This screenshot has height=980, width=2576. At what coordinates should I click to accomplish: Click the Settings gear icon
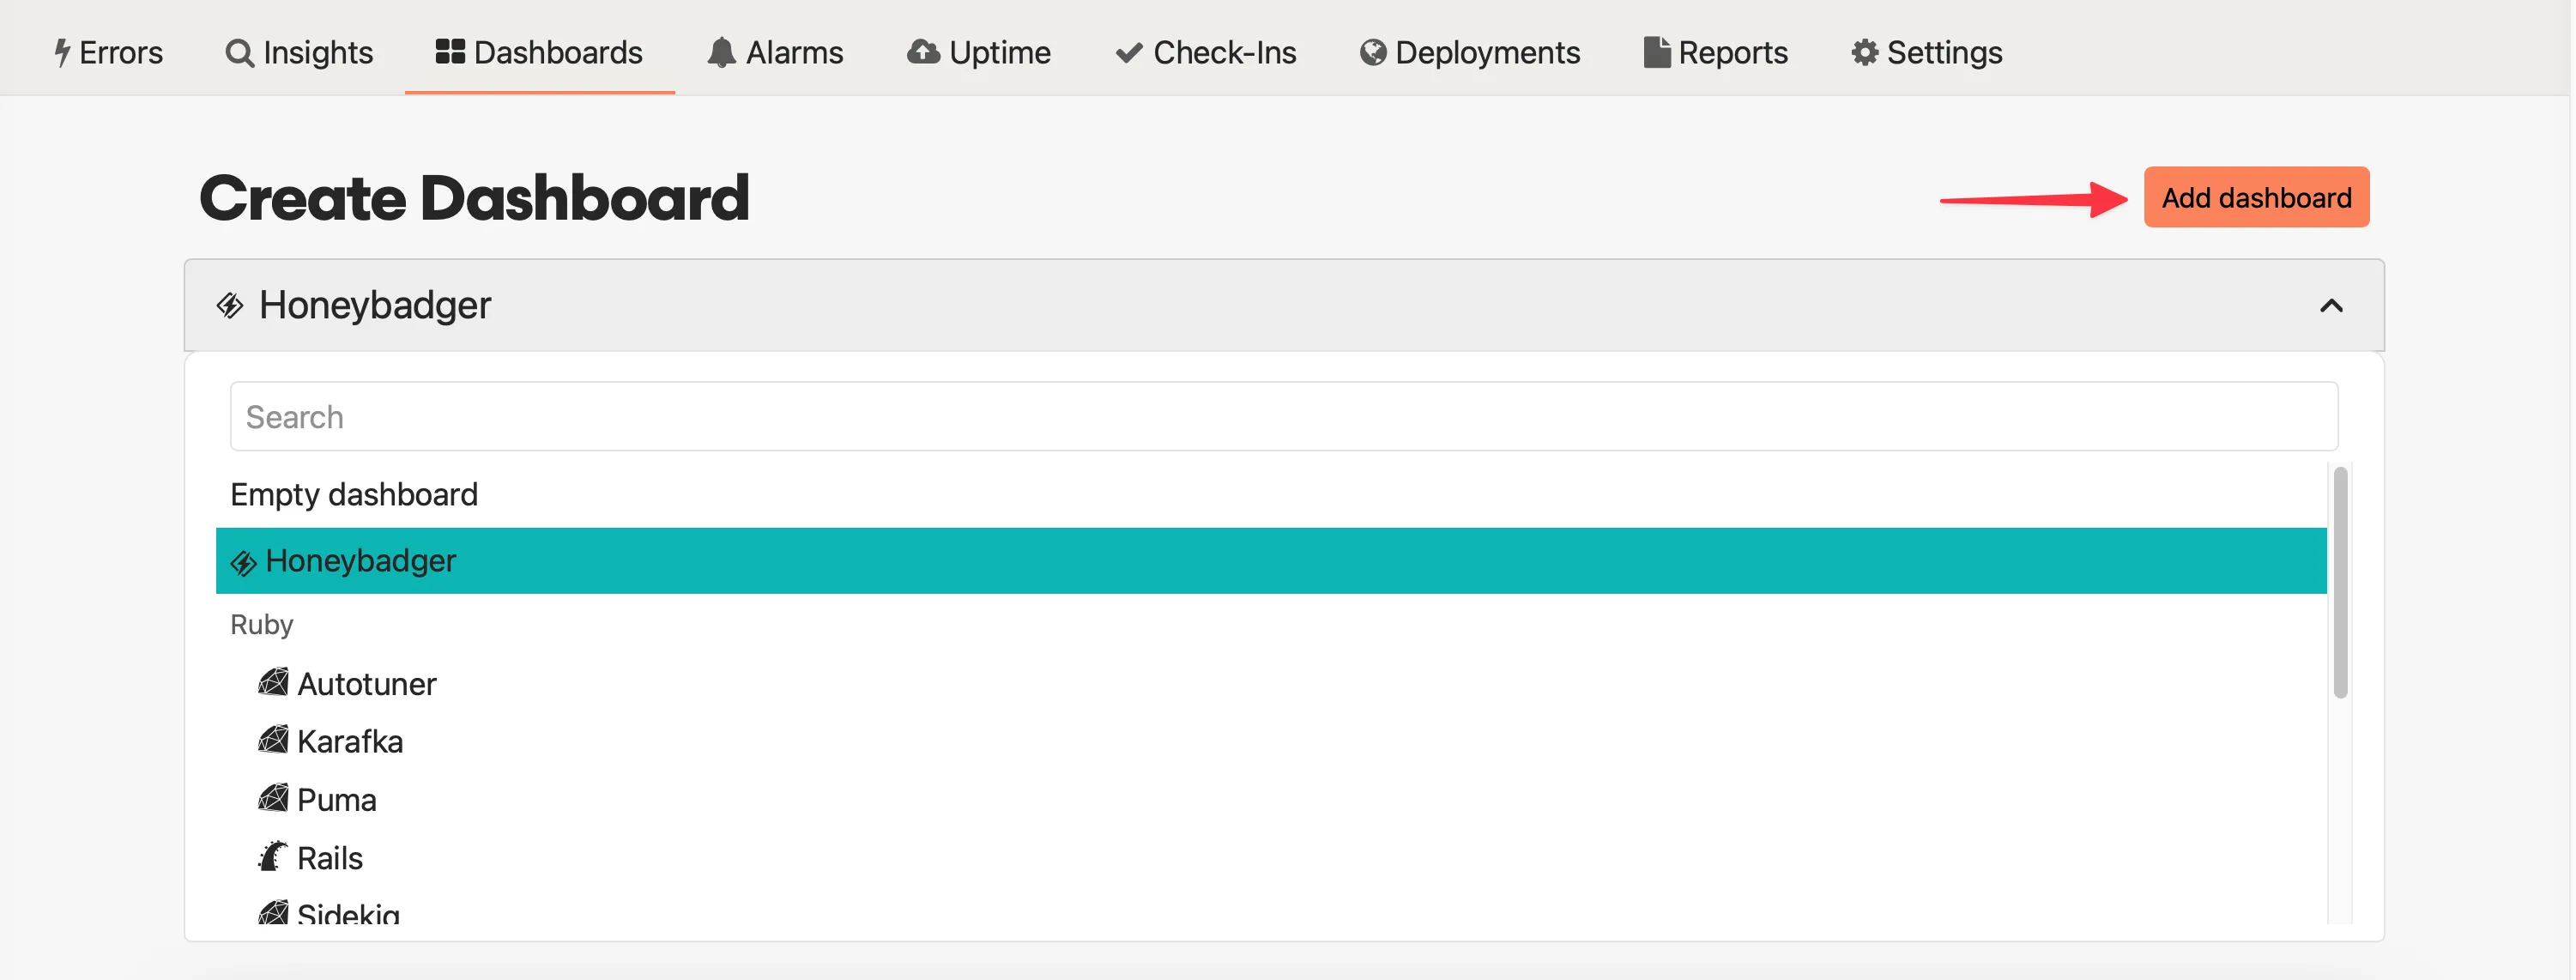pyautogui.click(x=1863, y=52)
